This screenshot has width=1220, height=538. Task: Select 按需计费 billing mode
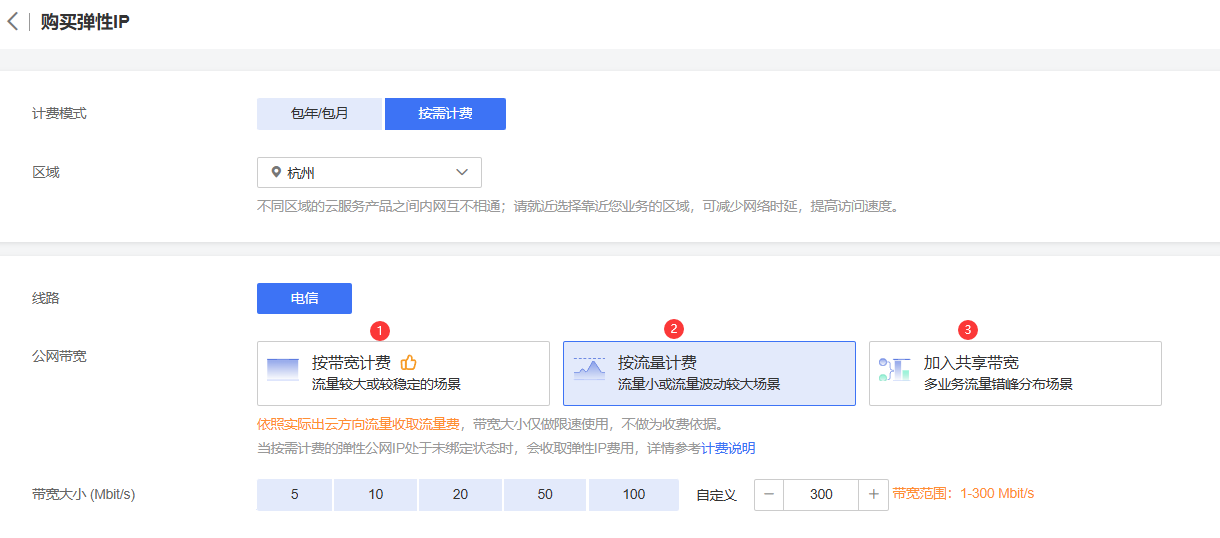pos(445,114)
